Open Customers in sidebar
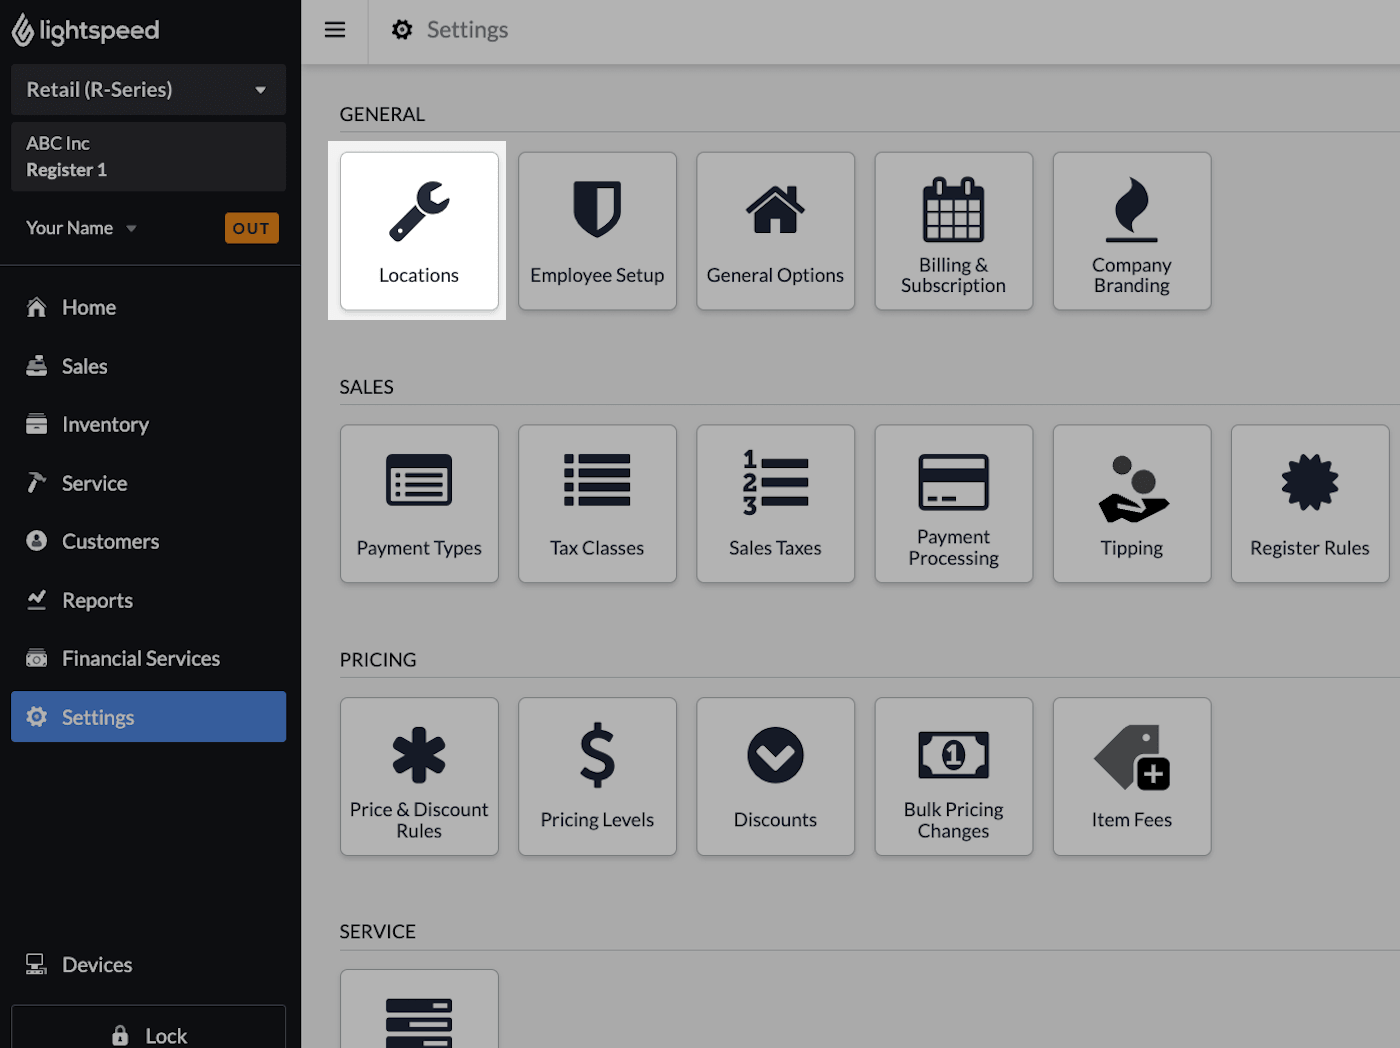 coord(148,541)
